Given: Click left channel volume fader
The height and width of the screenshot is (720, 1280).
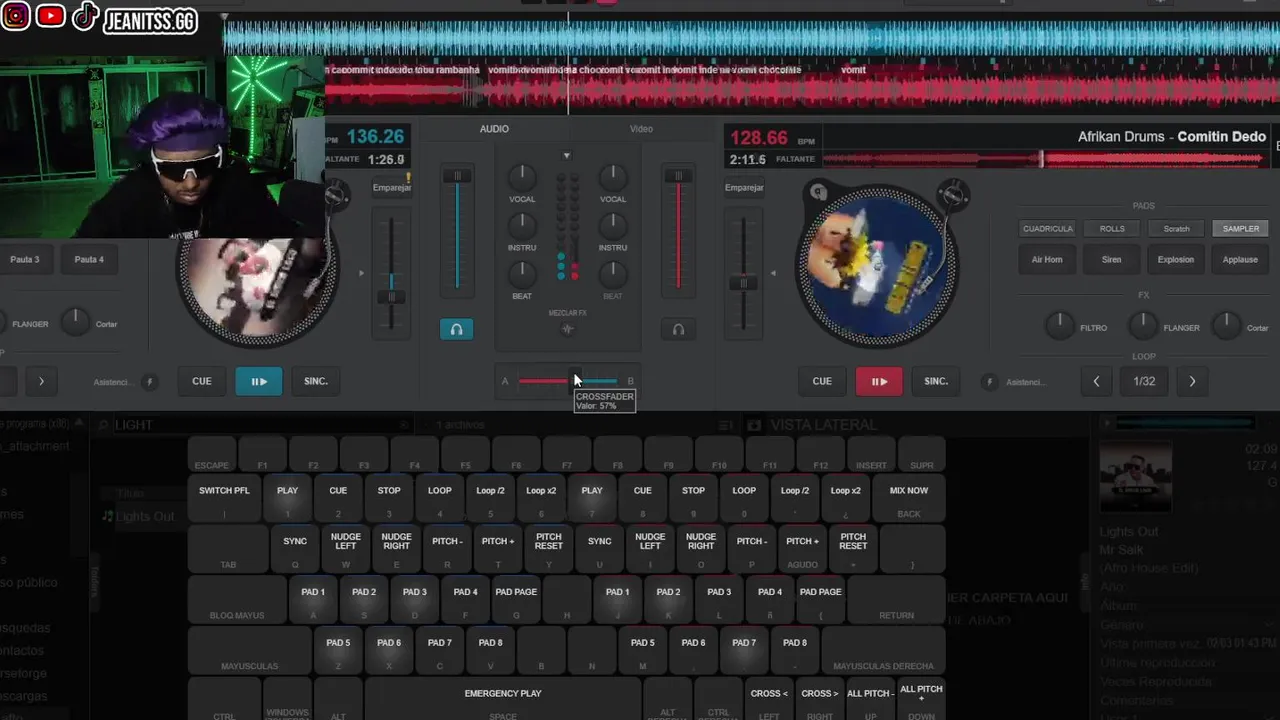Looking at the screenshot, I should click(458, 176).
